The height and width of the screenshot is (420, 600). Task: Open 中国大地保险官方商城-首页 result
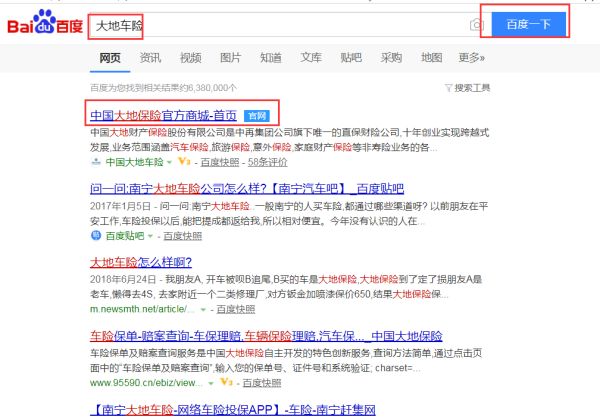click(163, 116)
